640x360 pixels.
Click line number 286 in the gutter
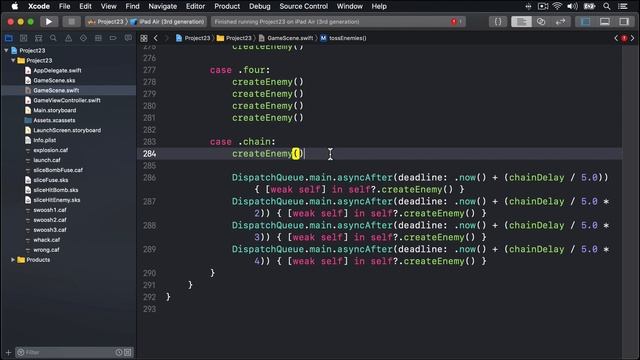click(149, 178)
